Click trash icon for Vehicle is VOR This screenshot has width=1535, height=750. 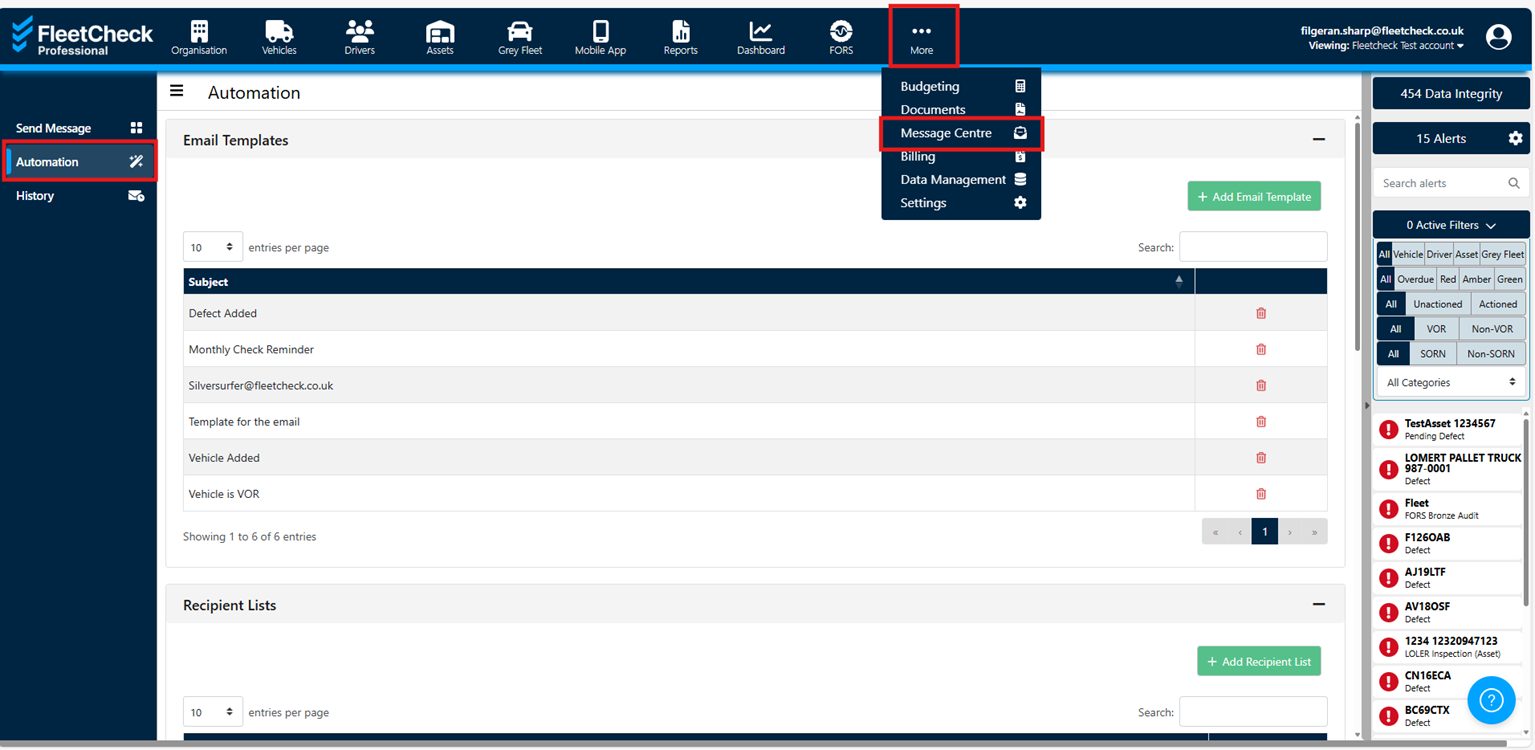(x=1260, y=494)
